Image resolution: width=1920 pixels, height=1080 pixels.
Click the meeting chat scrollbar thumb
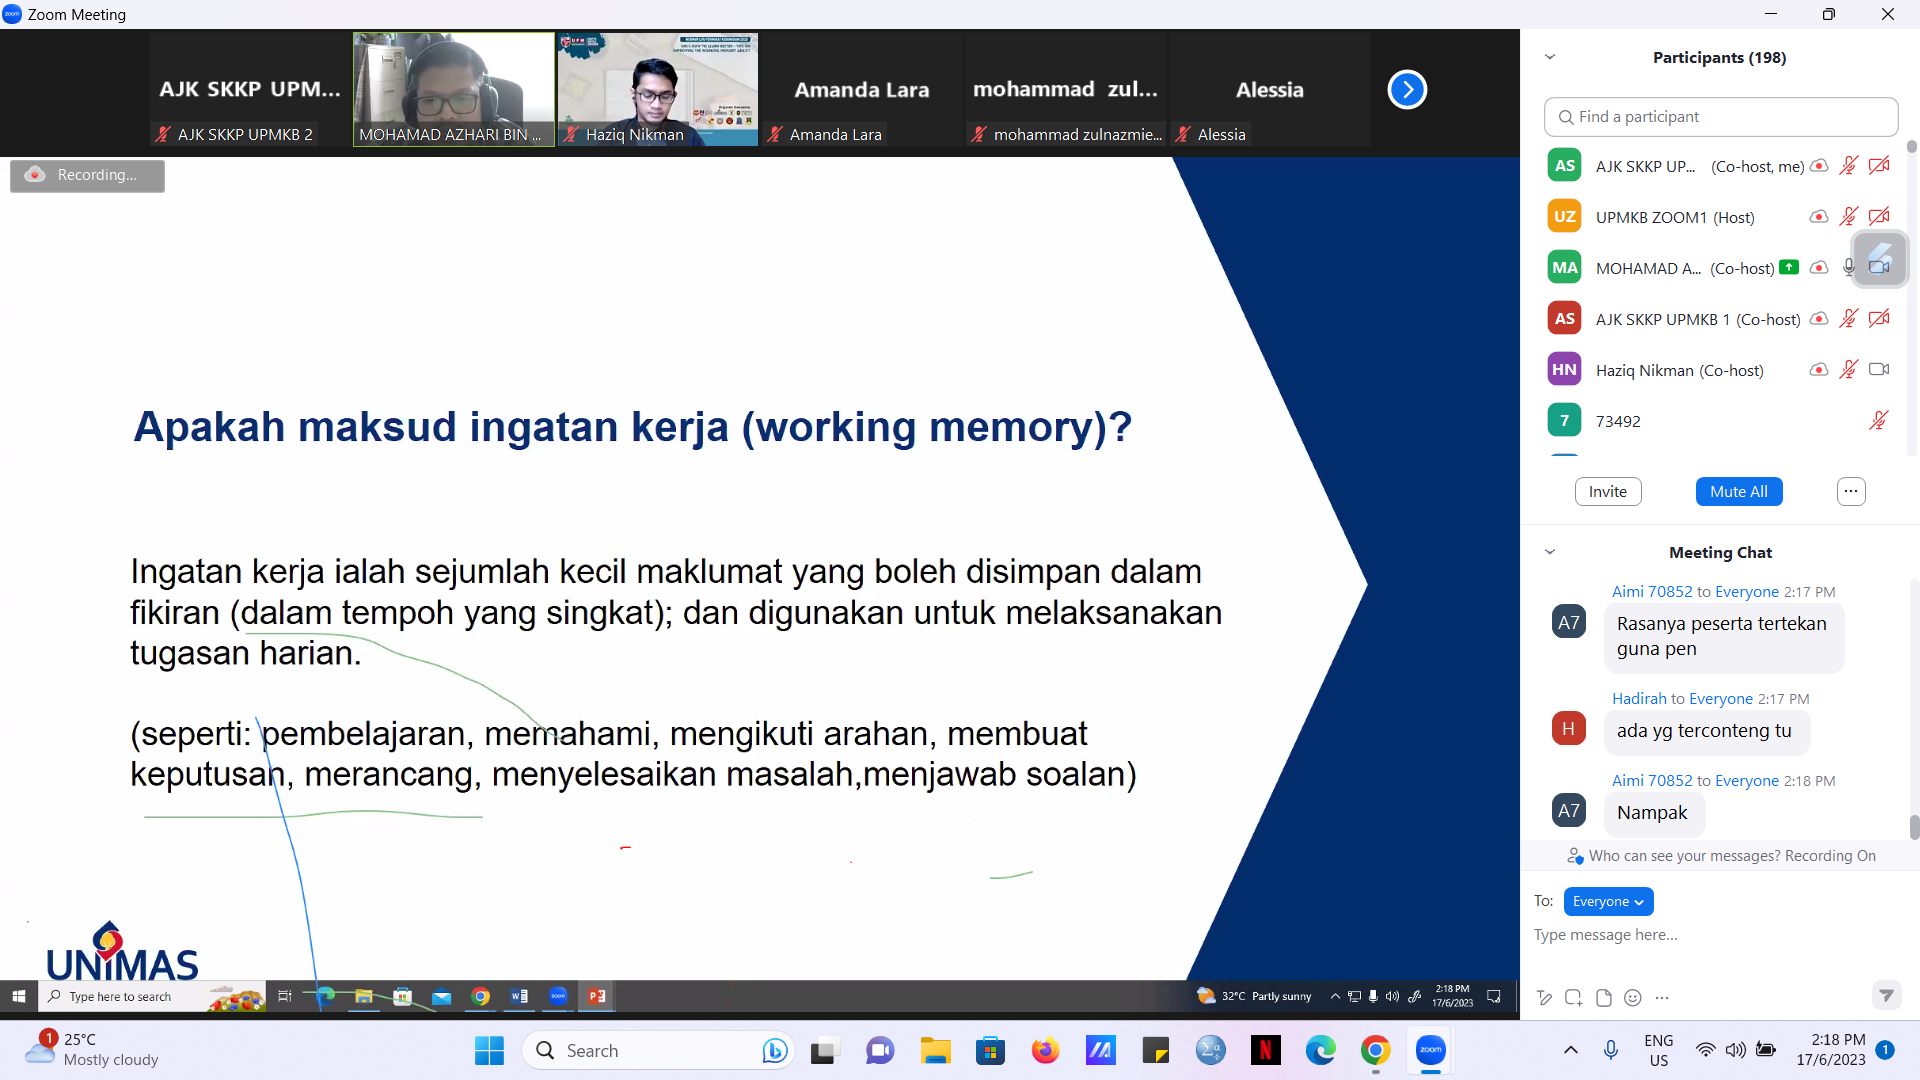(1914, 827)
